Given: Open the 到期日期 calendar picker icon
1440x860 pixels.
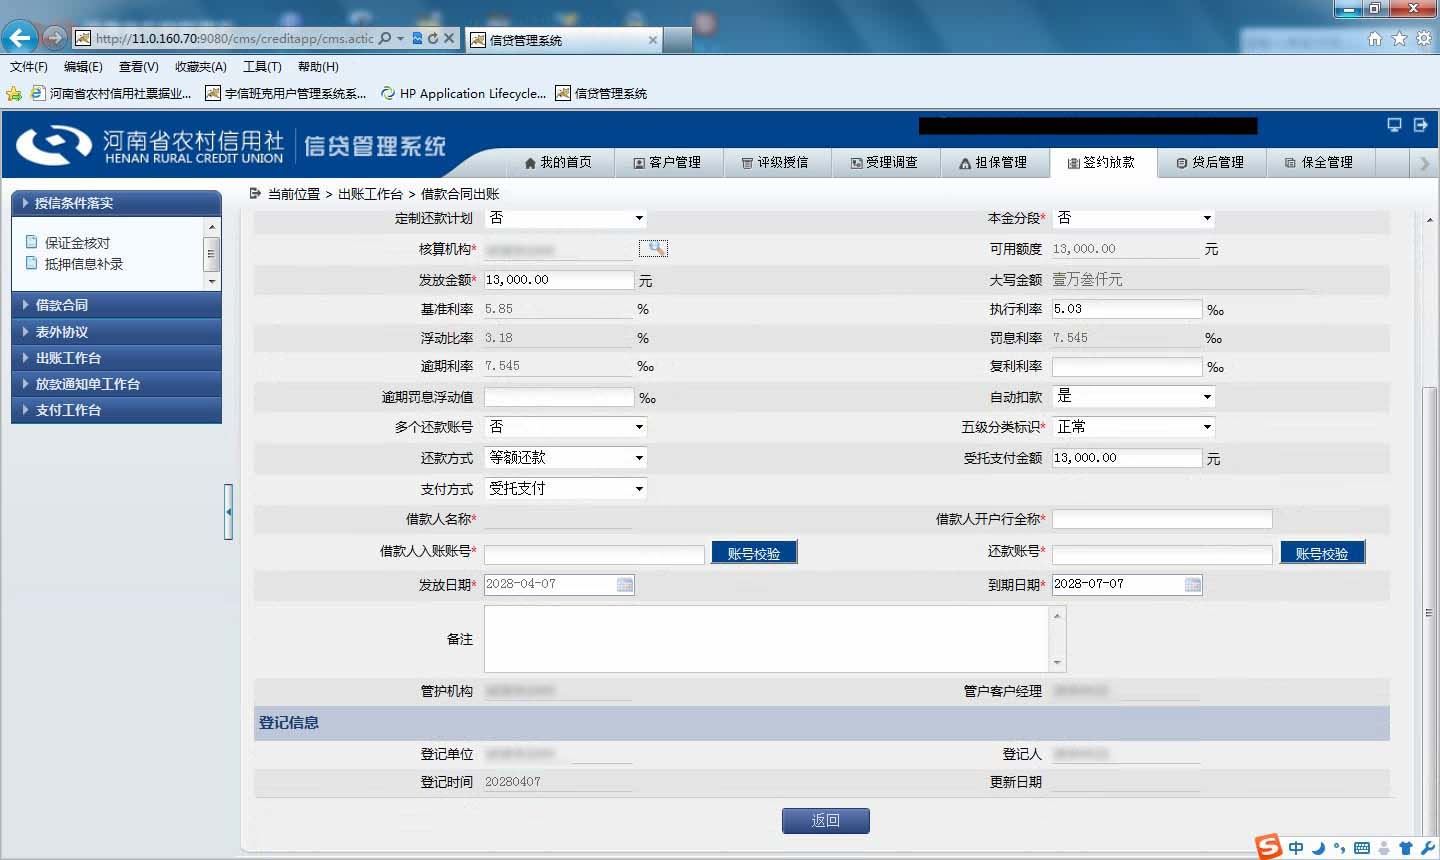Looking at the screenshot, I should (1193, 584).
